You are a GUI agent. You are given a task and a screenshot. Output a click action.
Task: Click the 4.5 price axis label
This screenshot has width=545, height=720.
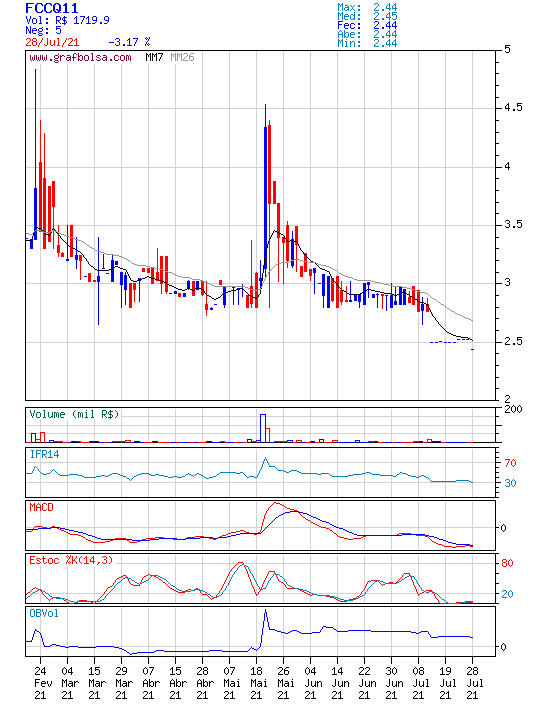513,107
